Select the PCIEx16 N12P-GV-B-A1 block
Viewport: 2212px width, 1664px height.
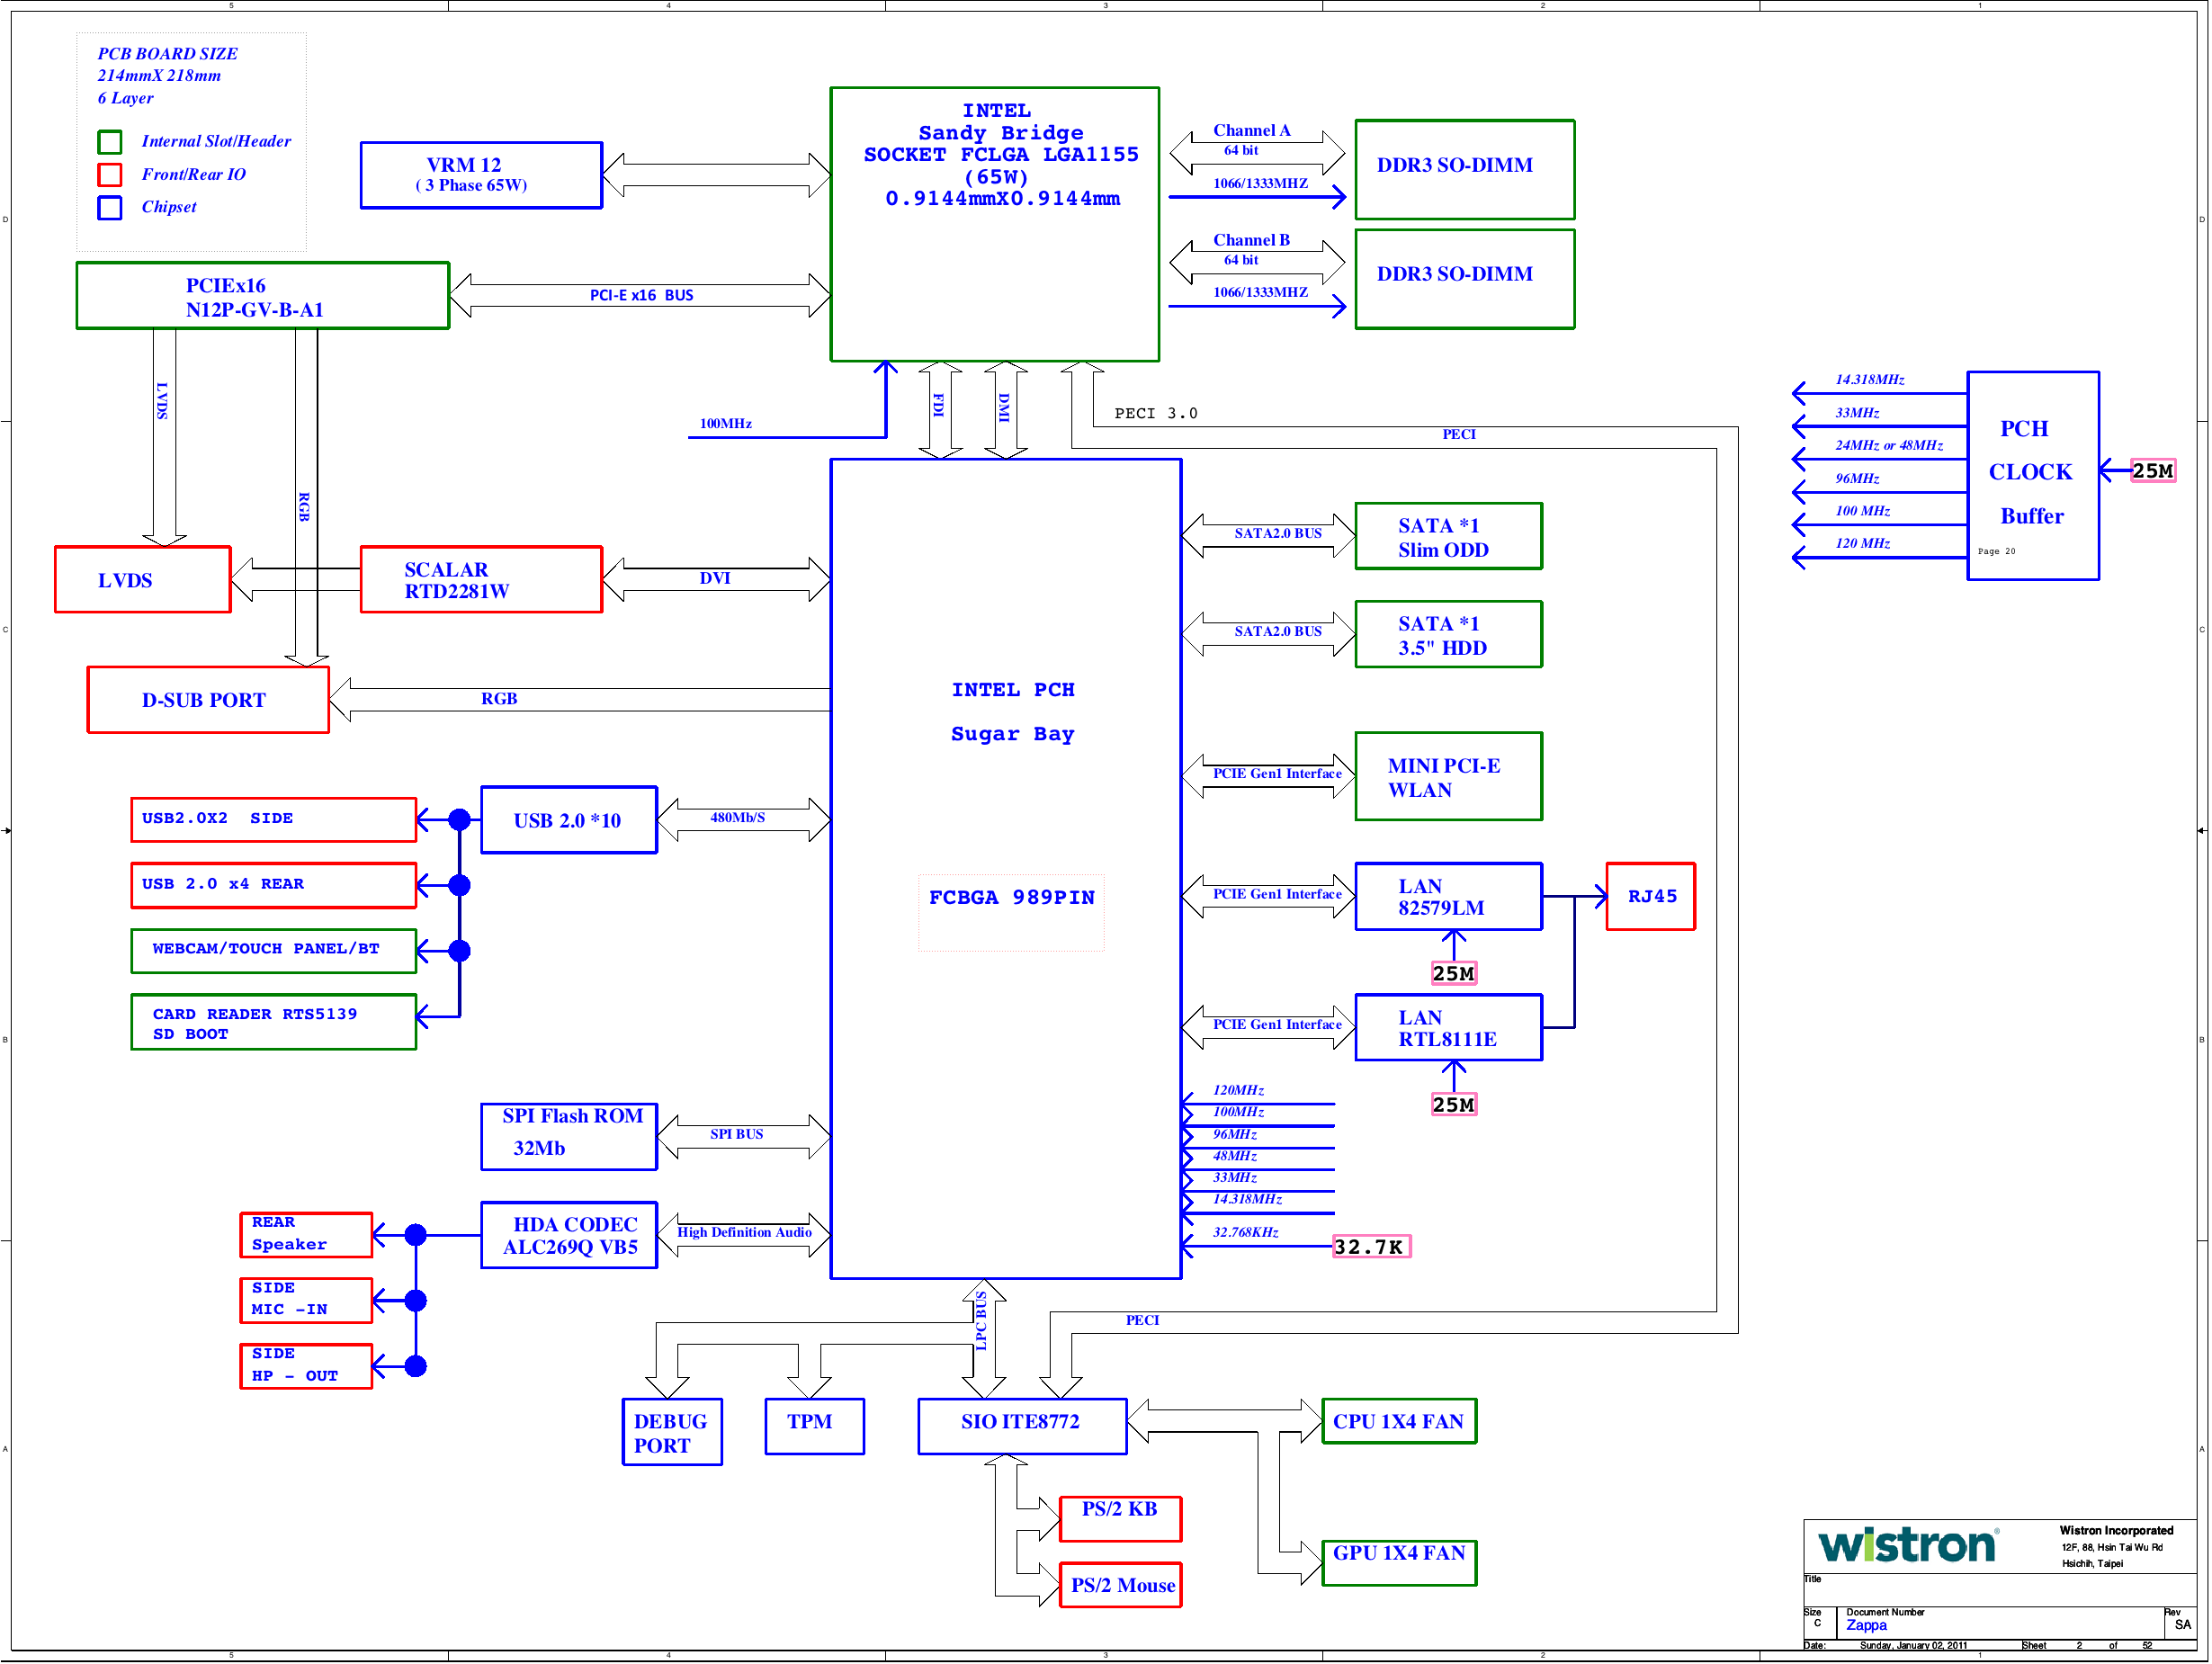coord(263,296)
